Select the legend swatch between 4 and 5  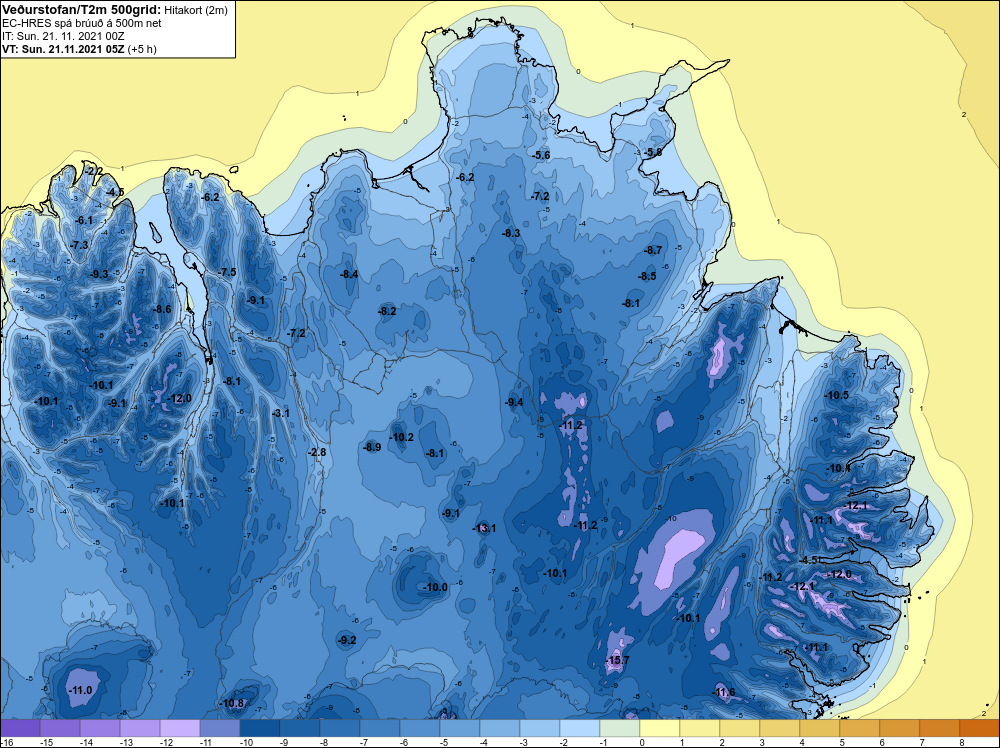point(820,728)
